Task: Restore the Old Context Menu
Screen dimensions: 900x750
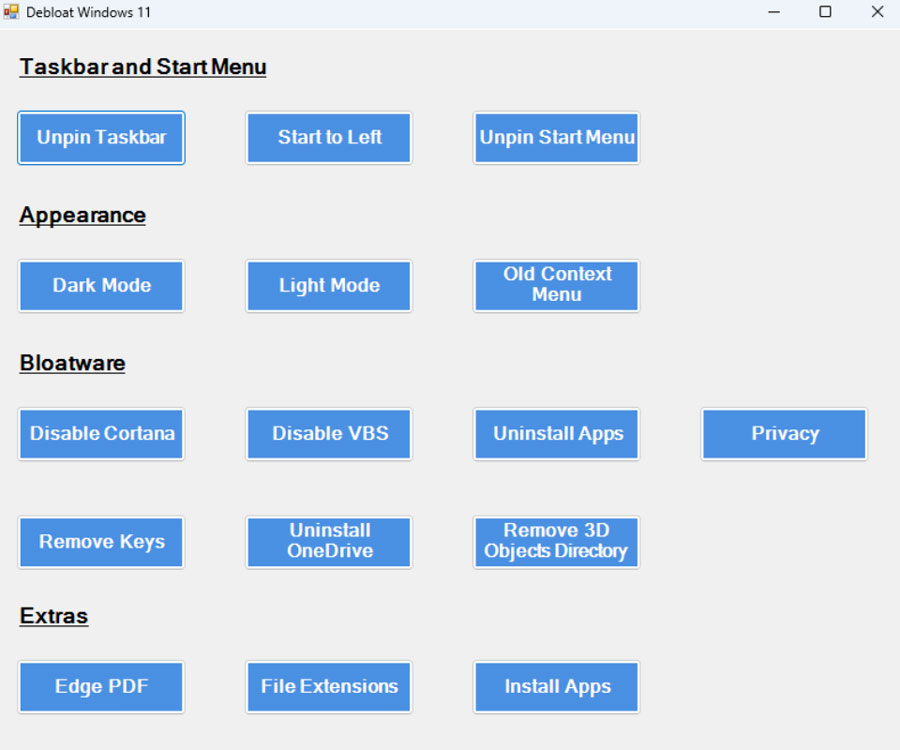Action: (557, 286)
